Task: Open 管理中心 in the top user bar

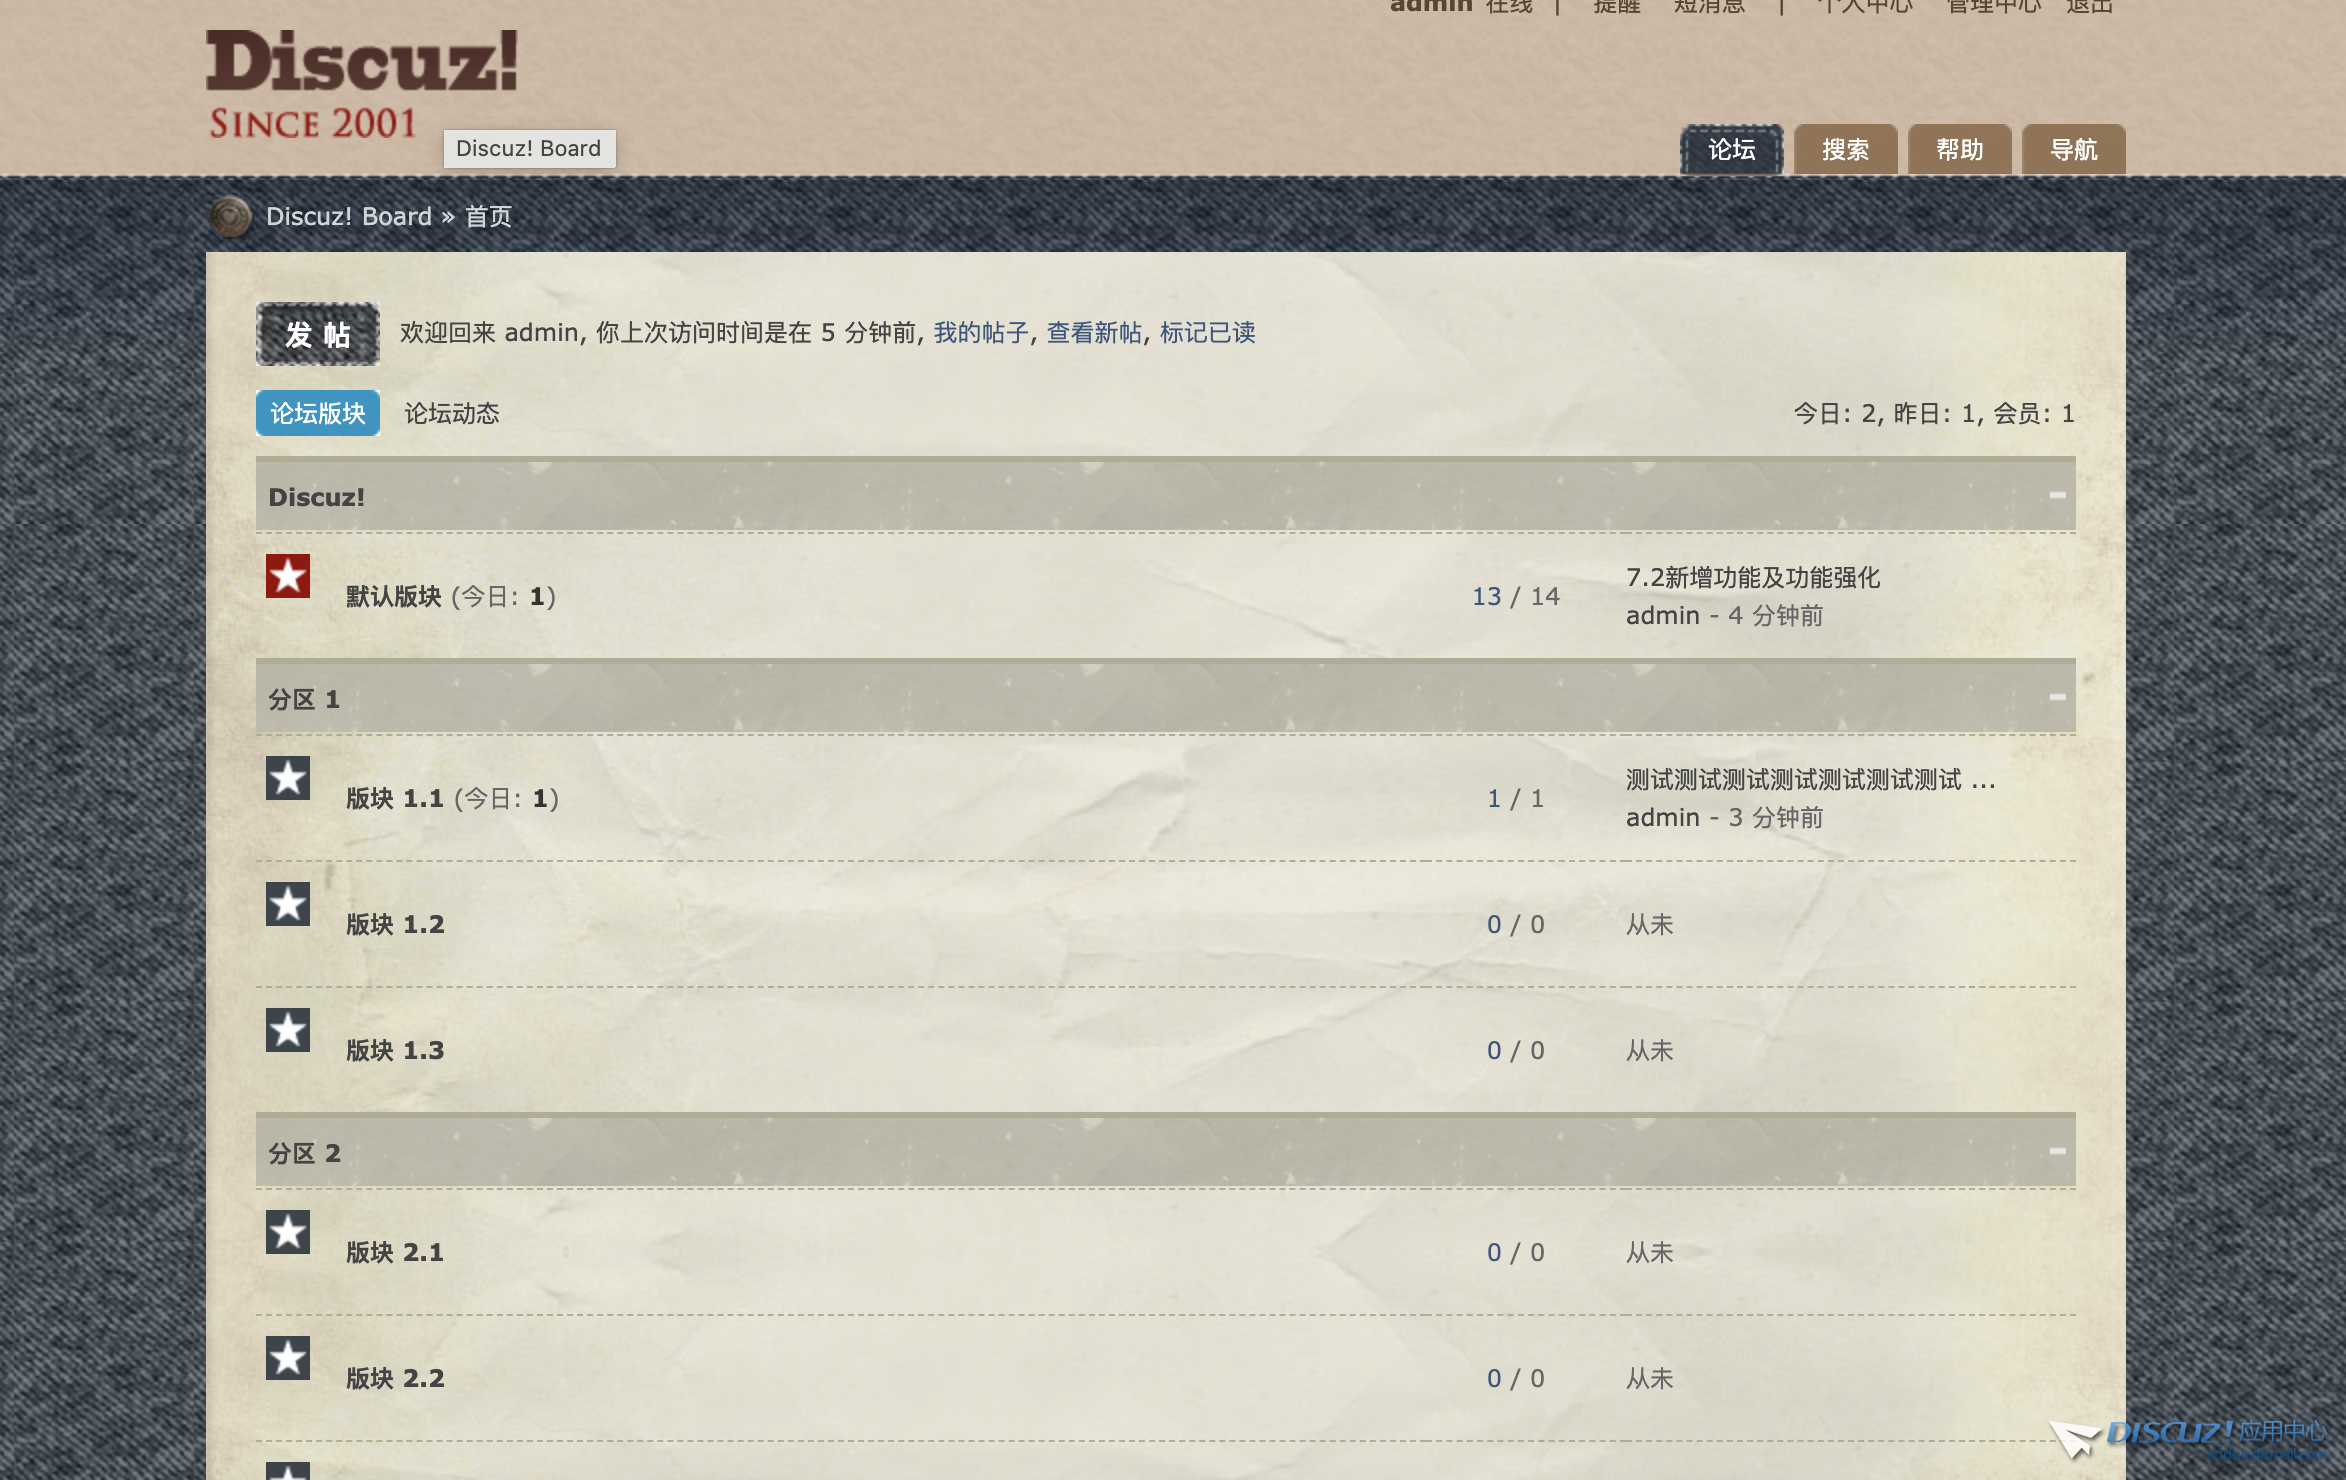Action: coord(1993,6)
